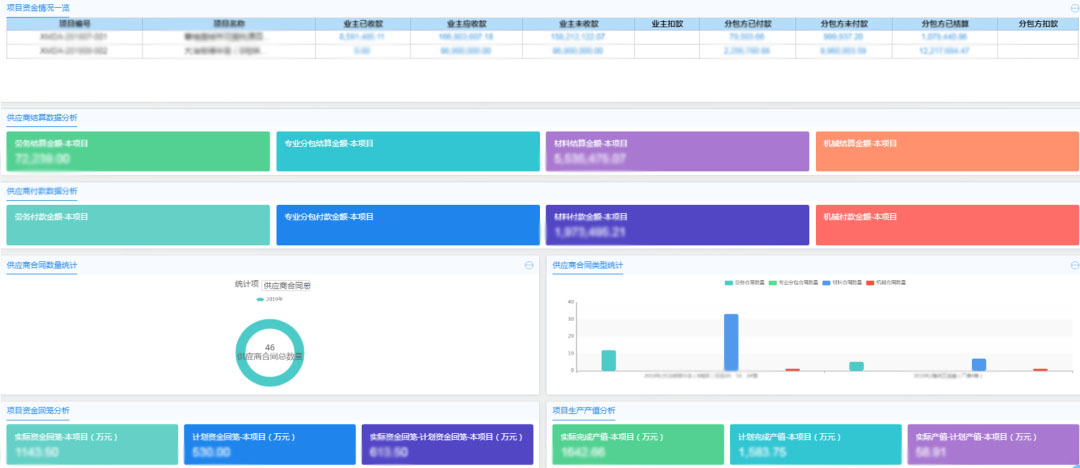
Task: Toggle 劳务合同数量 legend series
Action: 743,283
